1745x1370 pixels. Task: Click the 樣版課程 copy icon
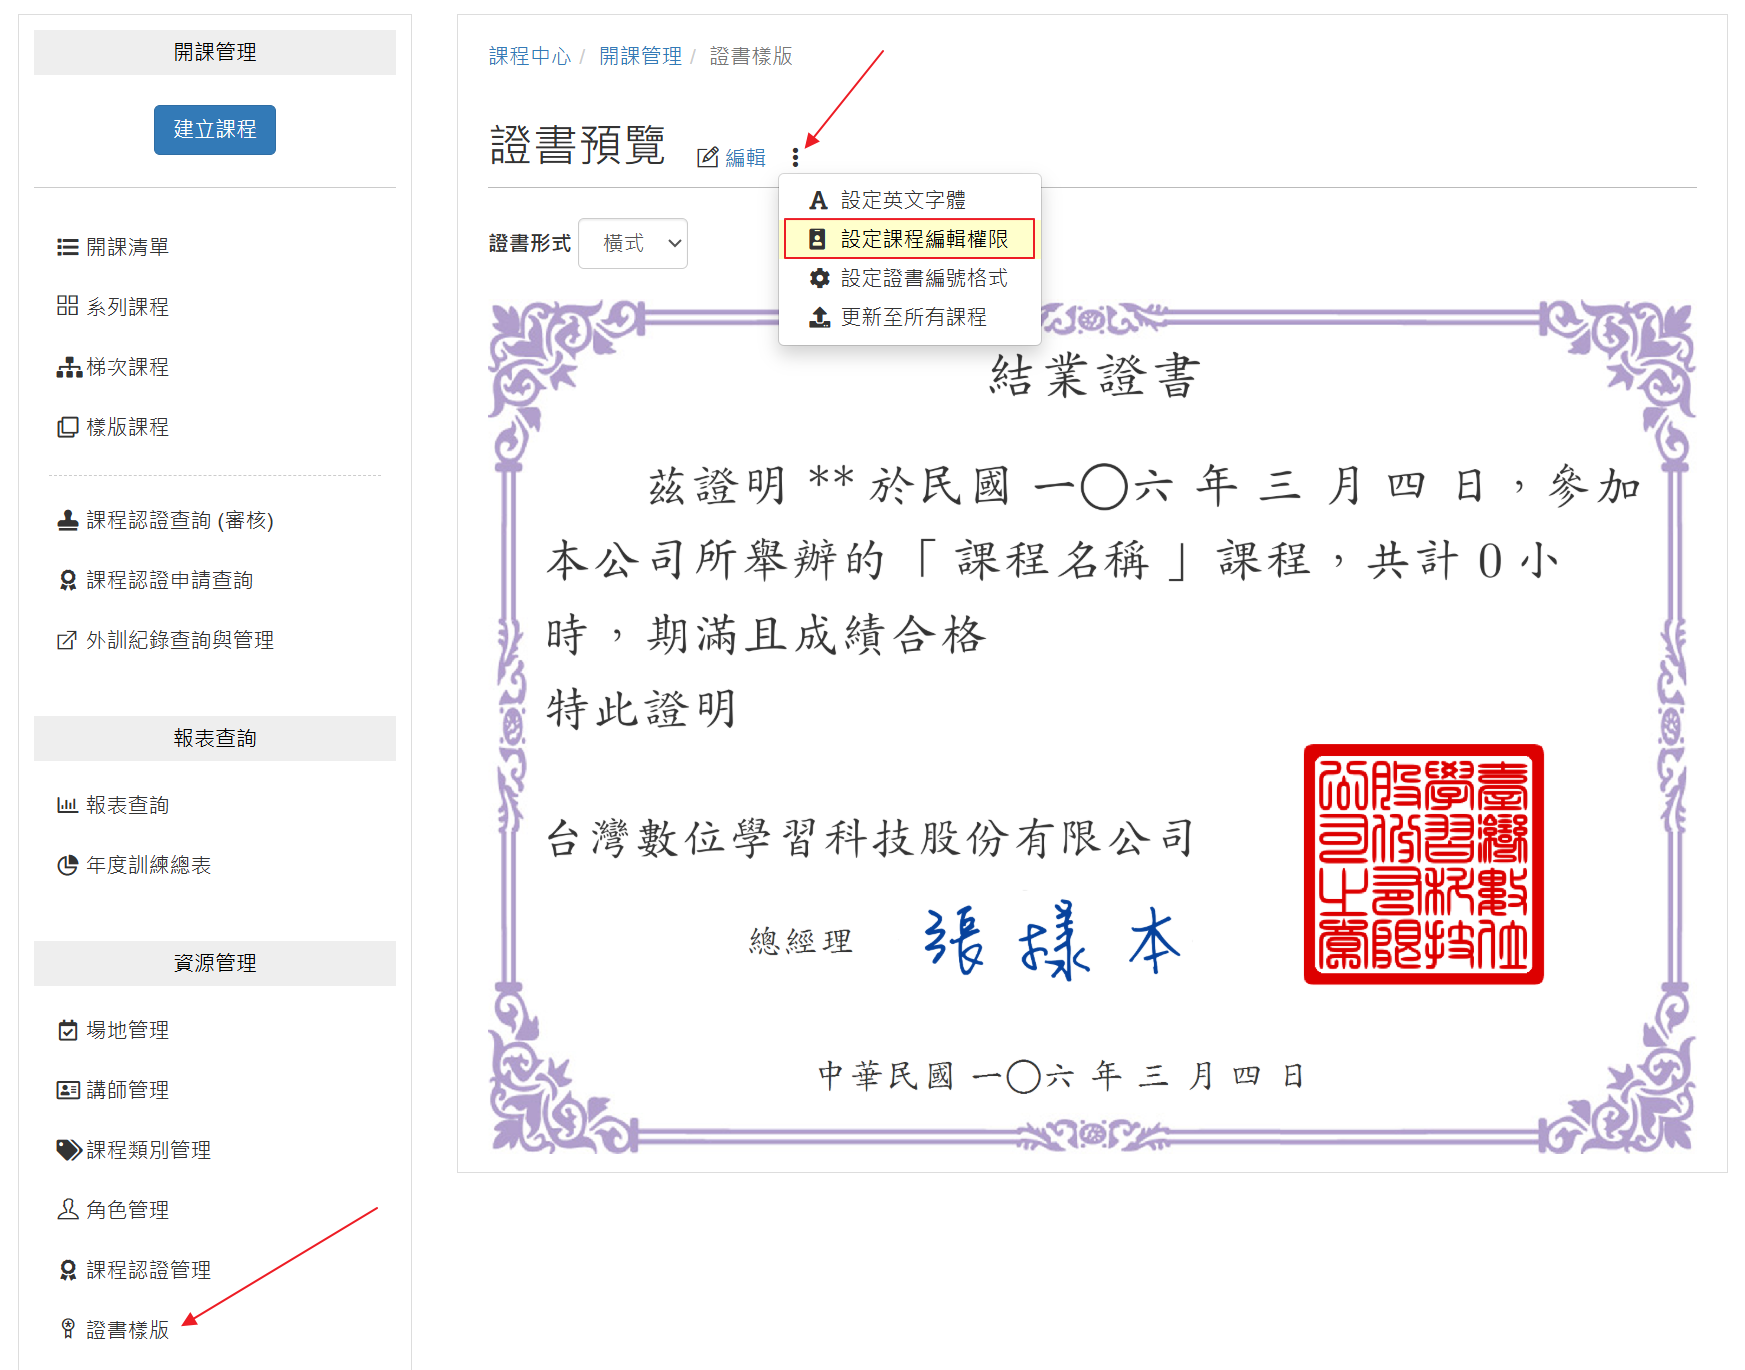pyautogui.click(x=68, y=427)
